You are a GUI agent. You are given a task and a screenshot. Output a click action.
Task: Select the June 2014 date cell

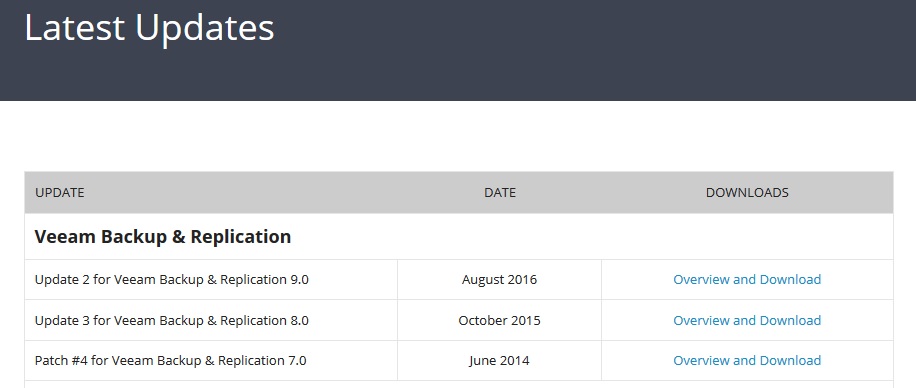499,361
